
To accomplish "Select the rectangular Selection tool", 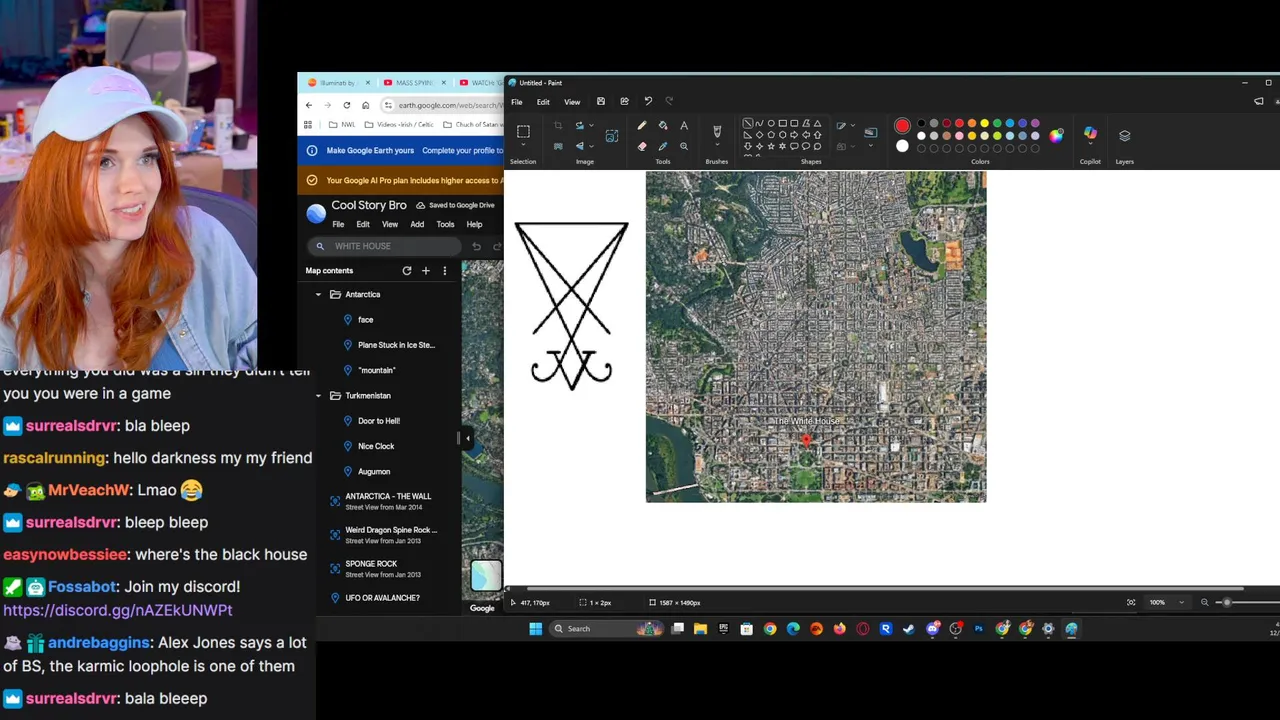I will click(x=523, y=132).
